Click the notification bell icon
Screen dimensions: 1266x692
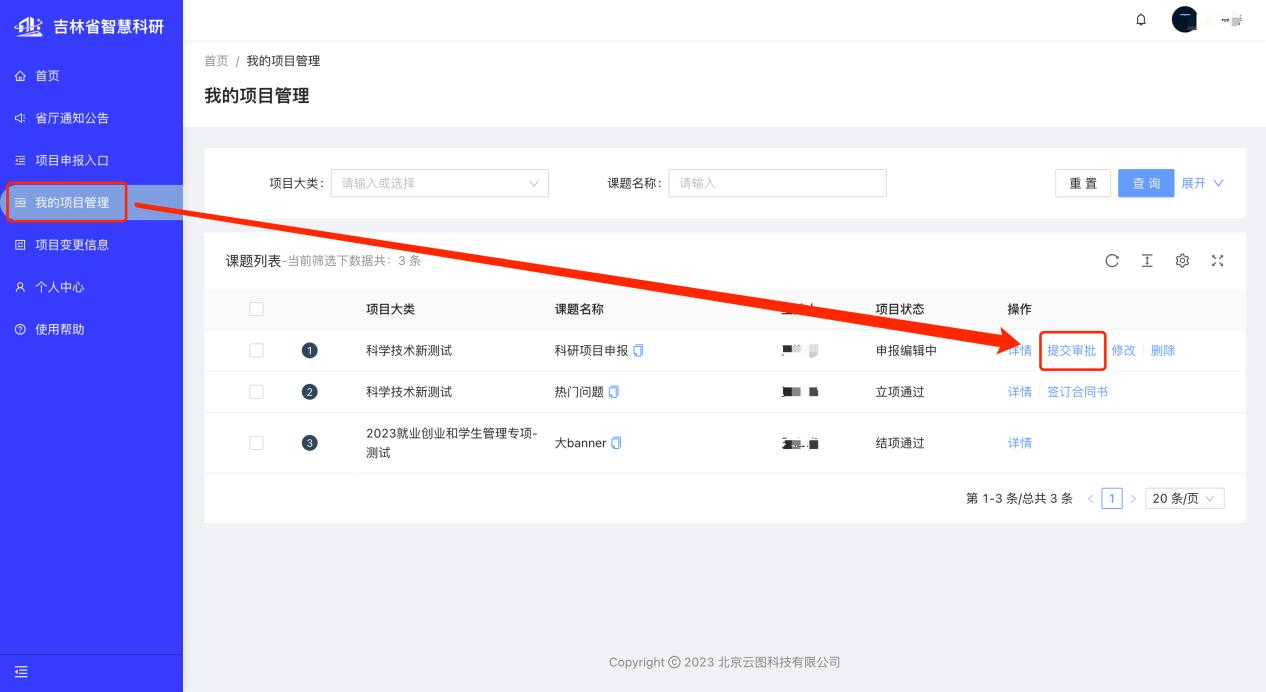click(1141, 20)
